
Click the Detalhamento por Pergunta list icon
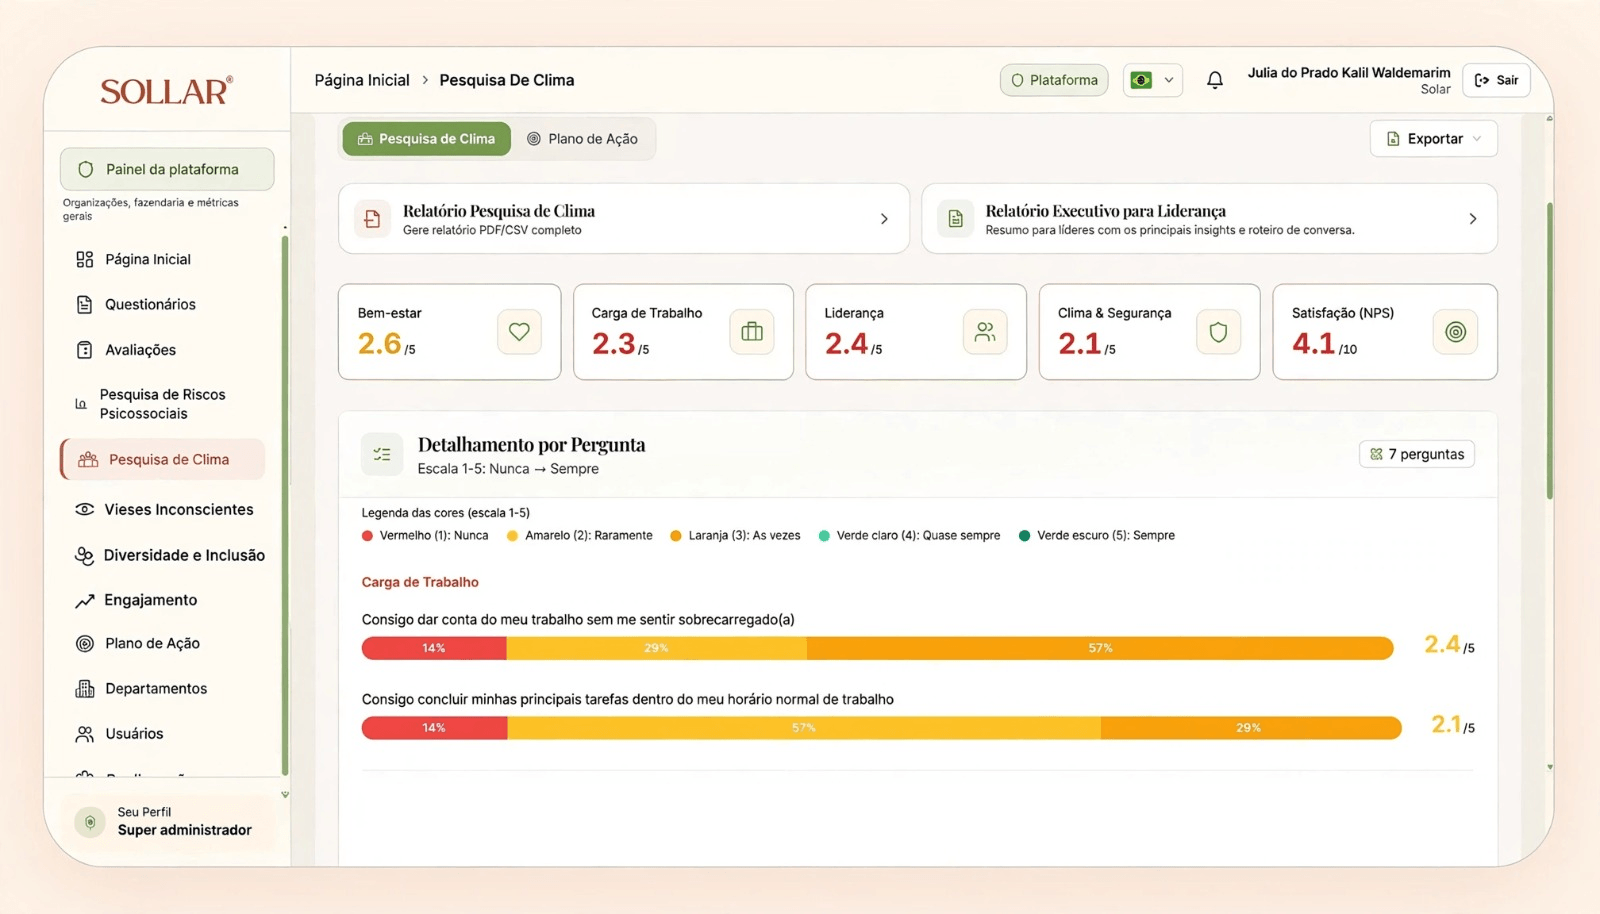point(382,454)
